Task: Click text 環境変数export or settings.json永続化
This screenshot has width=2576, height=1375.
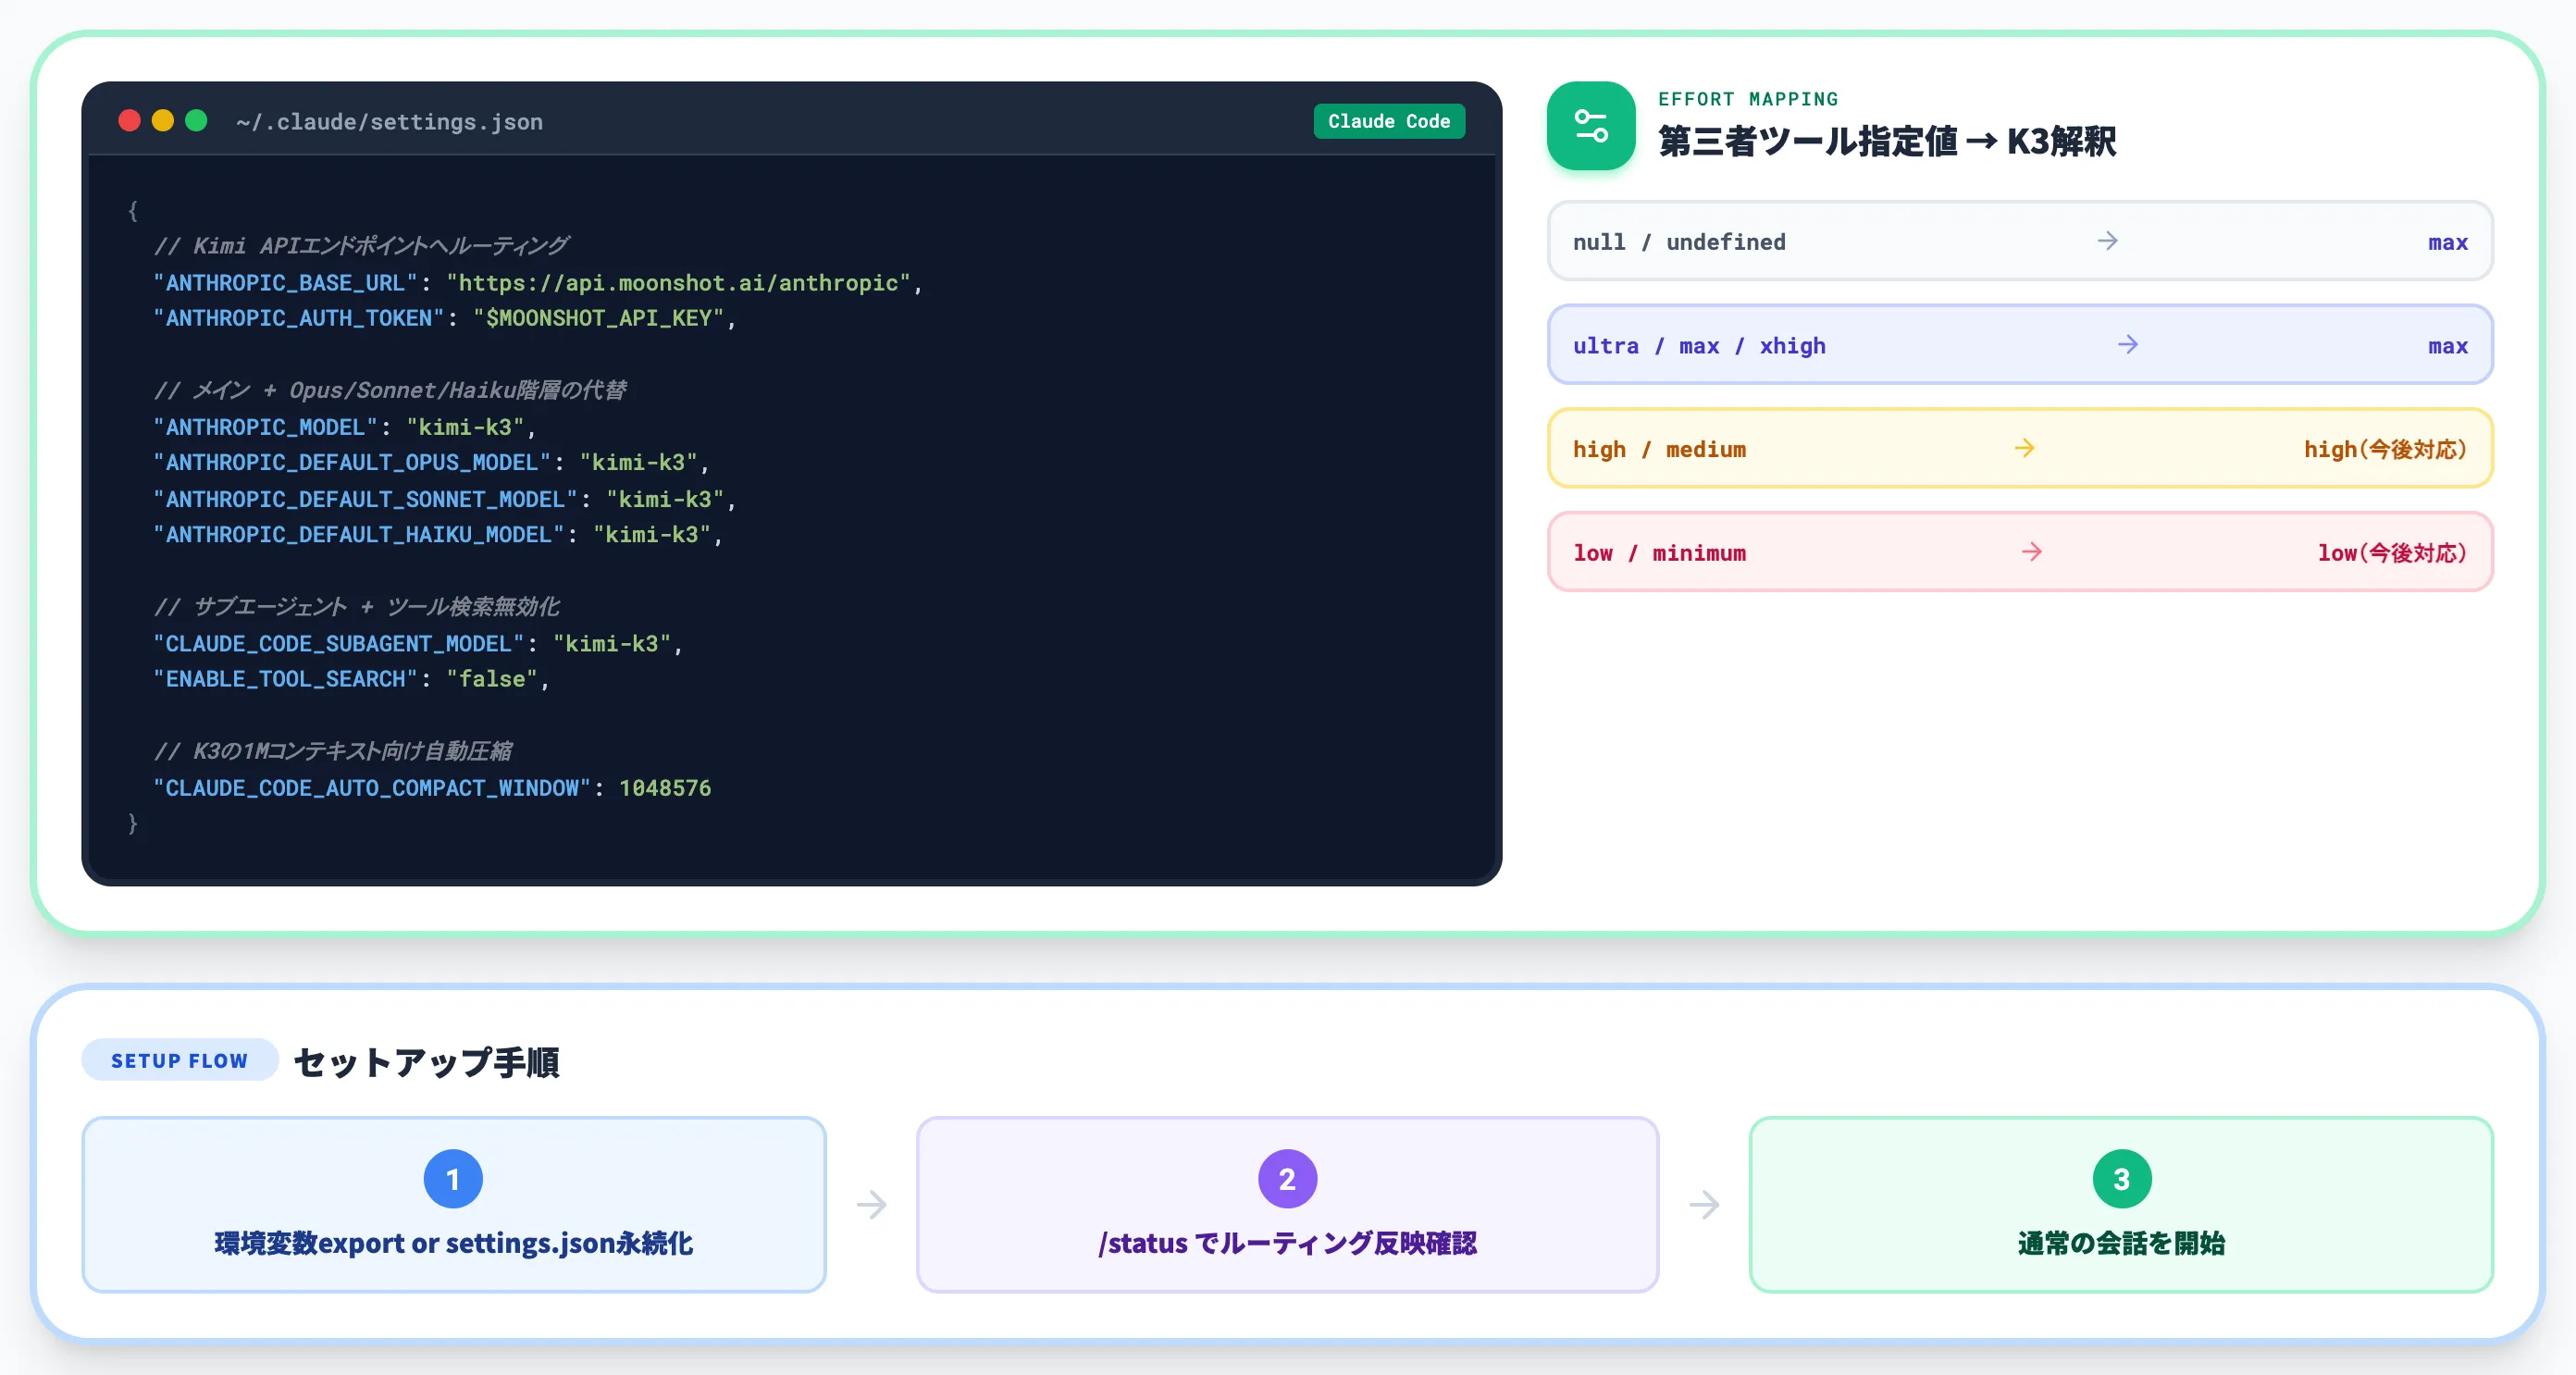Action: (x=454, y=1243)
